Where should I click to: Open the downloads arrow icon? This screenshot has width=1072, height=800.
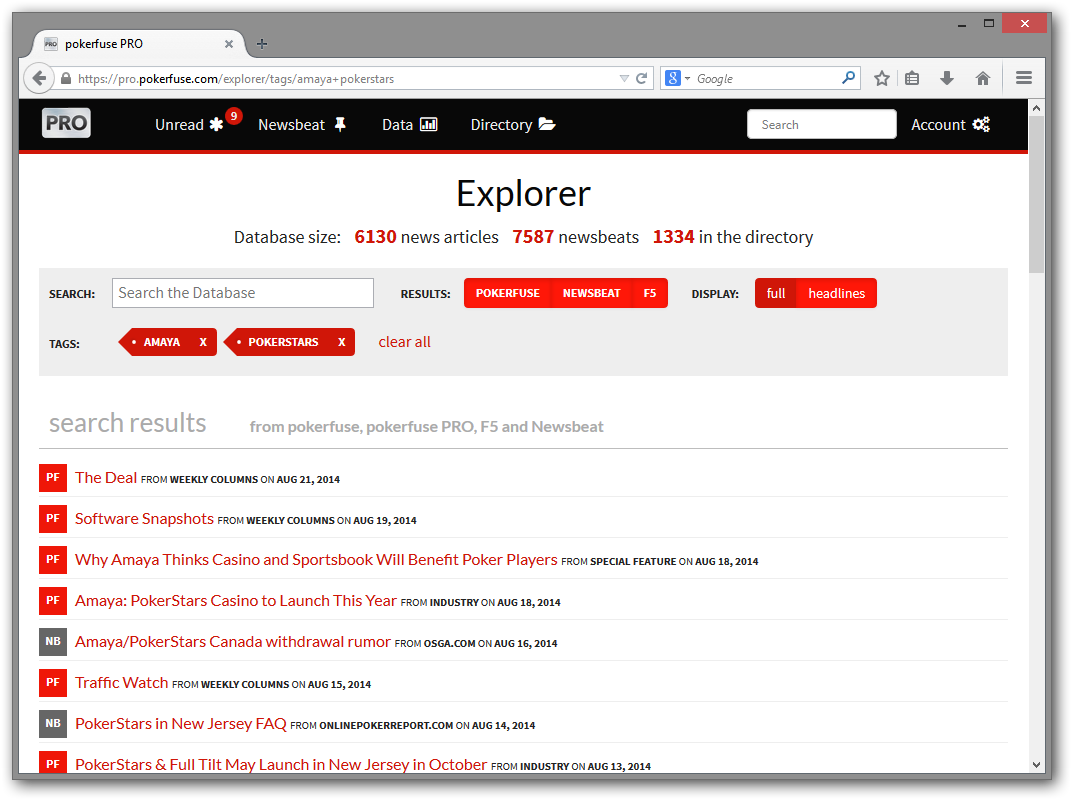pos(947,79)
